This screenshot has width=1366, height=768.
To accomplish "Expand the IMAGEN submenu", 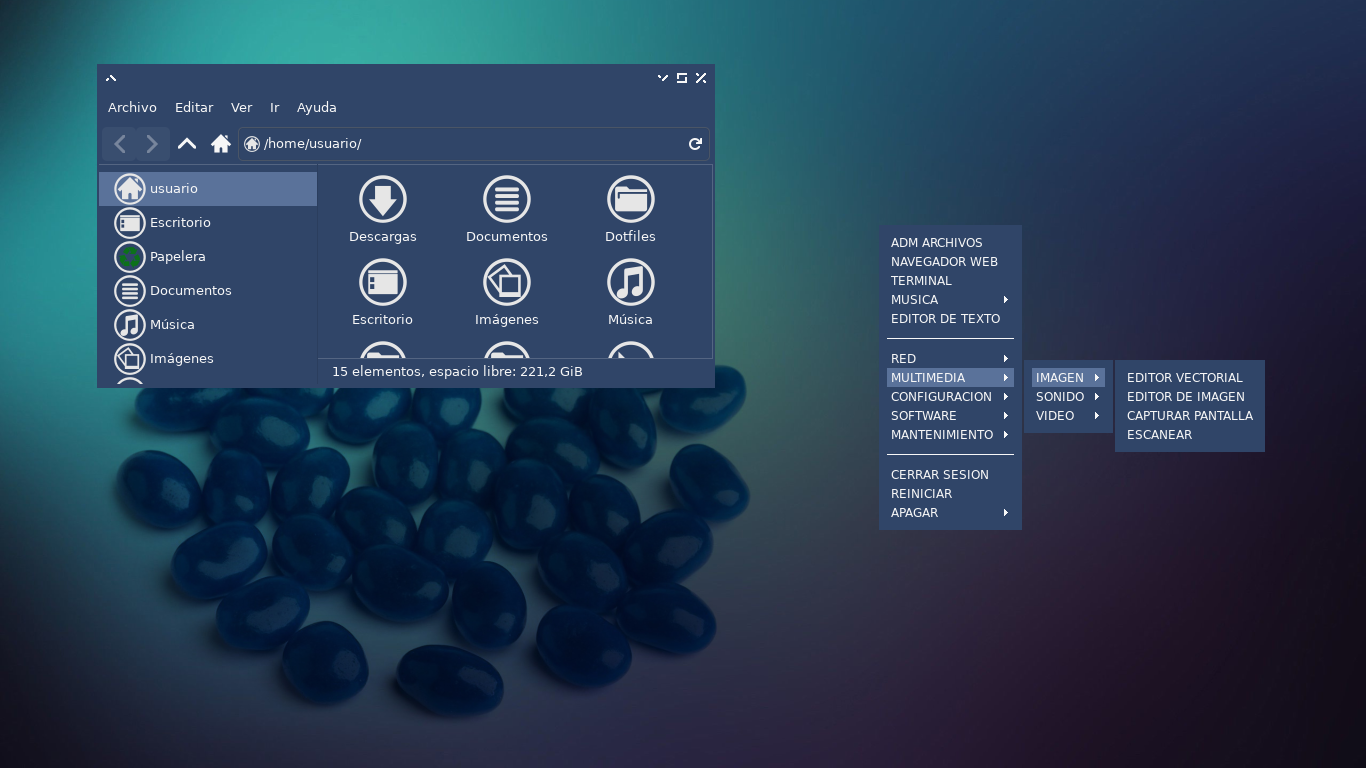I will click(1068, 378).
